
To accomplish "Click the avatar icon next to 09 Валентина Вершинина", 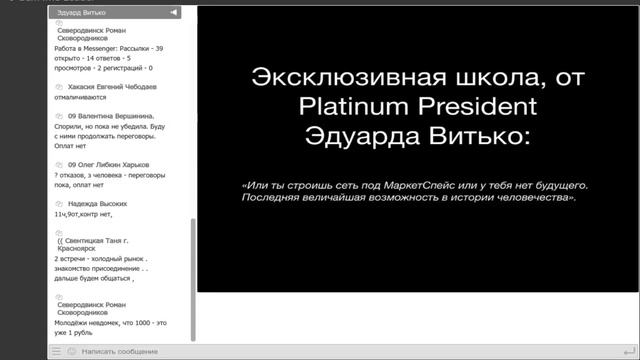I will click(x=59, y=116).
